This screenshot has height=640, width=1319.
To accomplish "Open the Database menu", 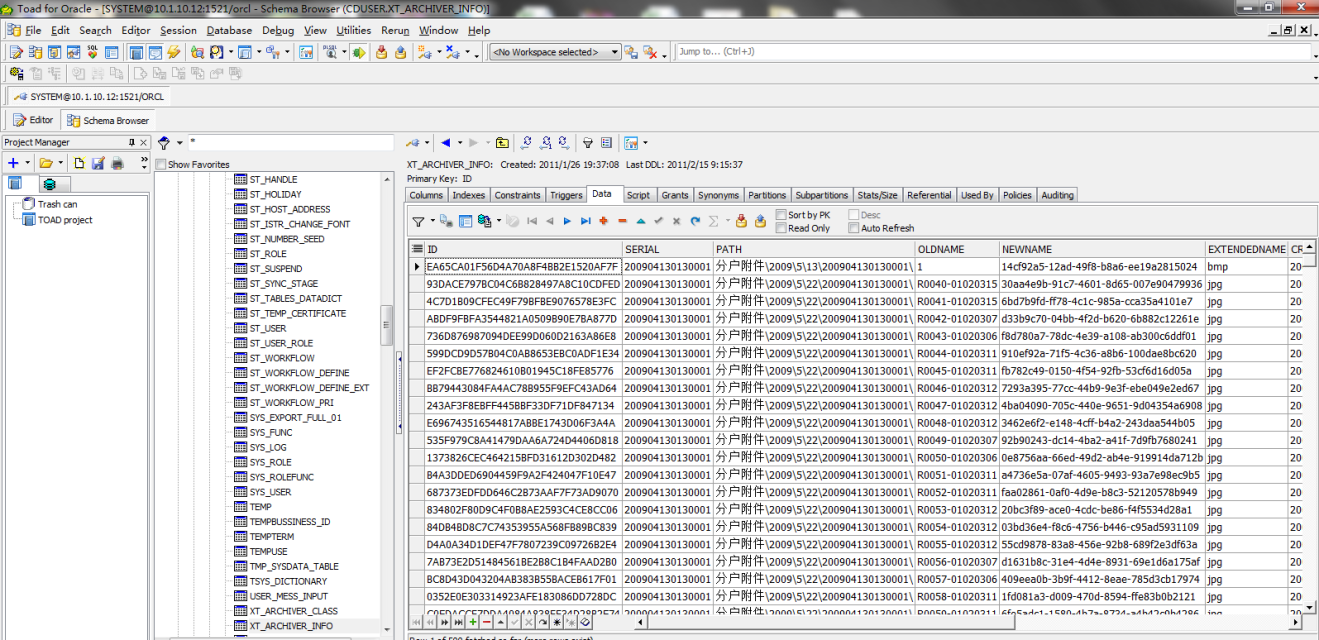I will coord(229,30).
